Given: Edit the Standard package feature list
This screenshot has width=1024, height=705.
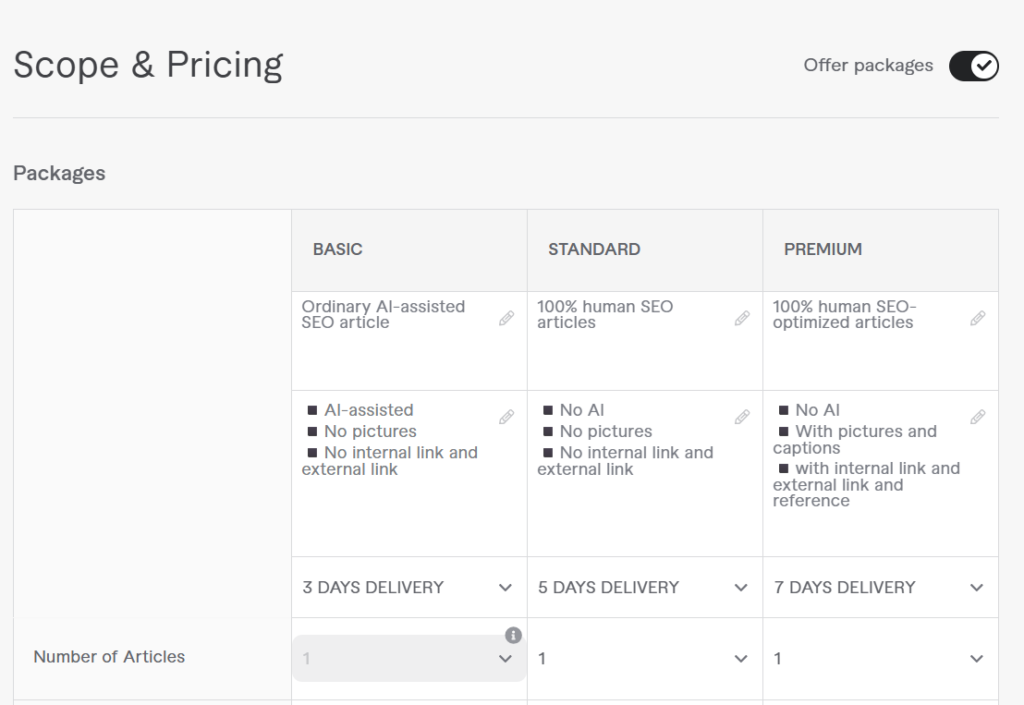Looking at the screenshot, I should tap(742, 417).
